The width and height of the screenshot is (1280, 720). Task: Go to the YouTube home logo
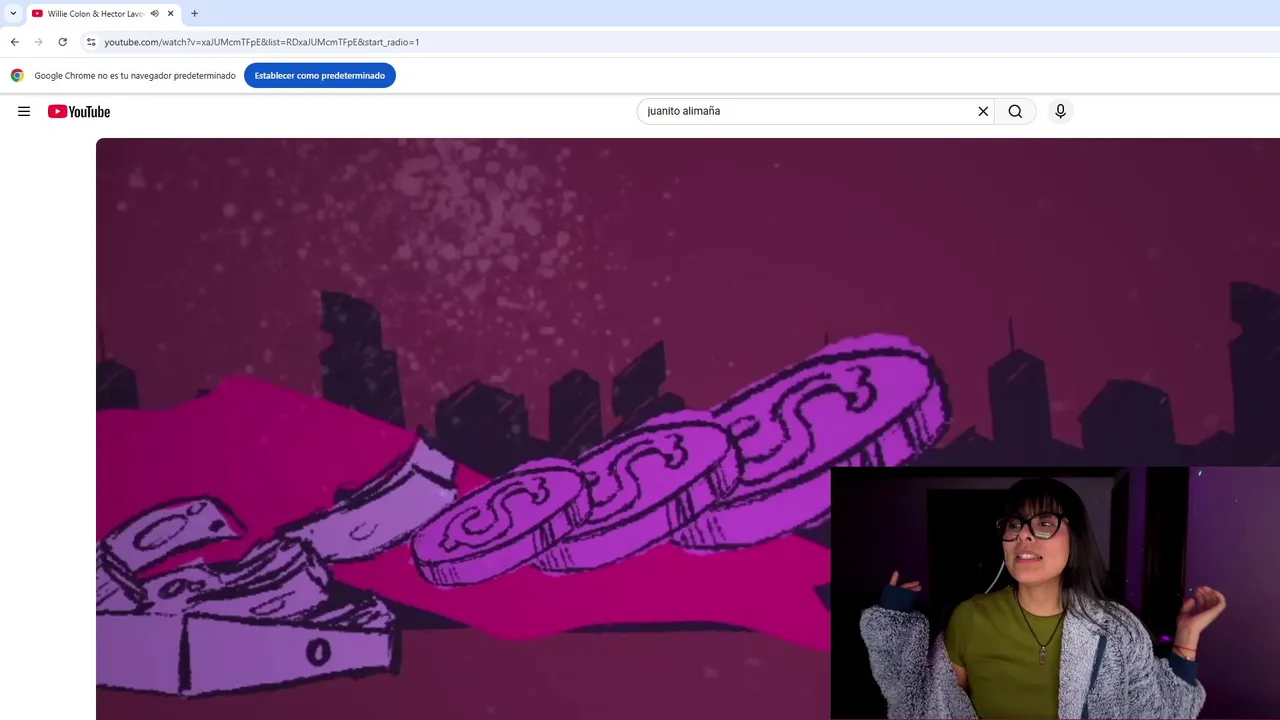click(79, 111)
